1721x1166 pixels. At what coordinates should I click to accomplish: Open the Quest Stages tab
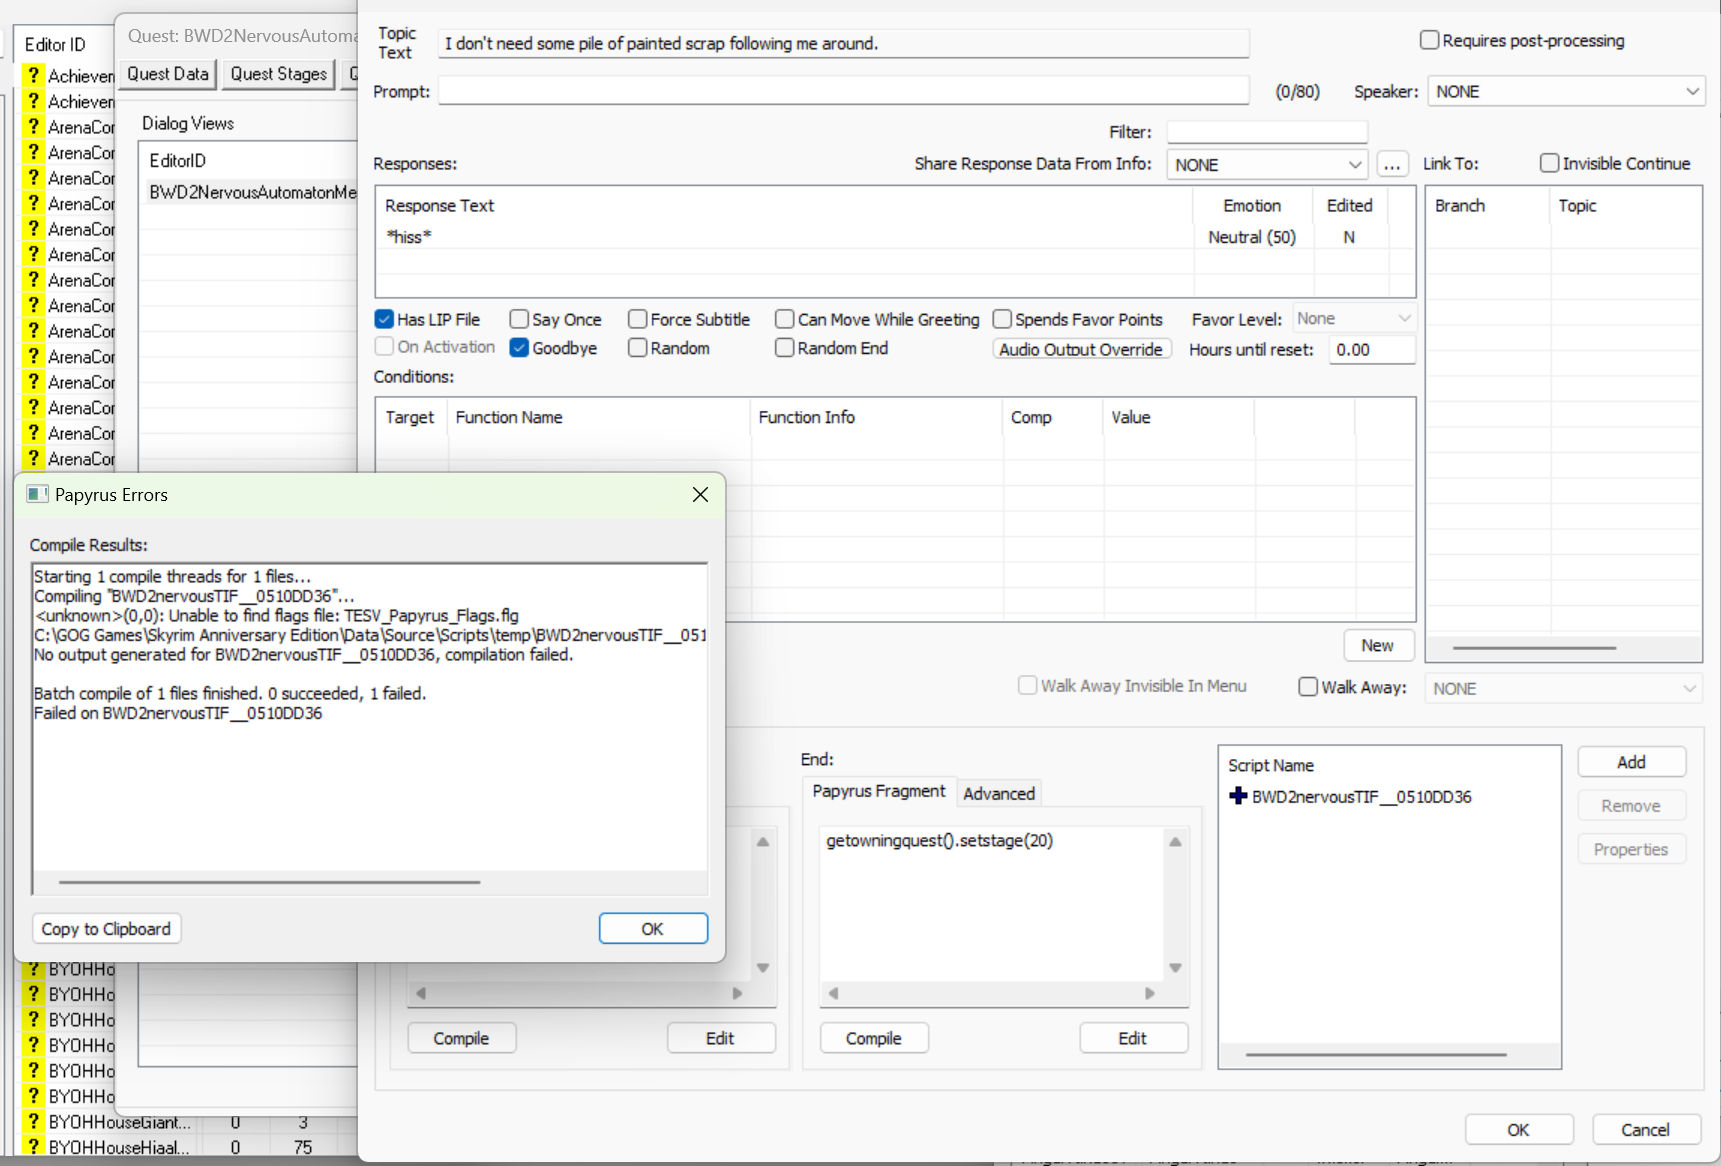coord(278,74)
